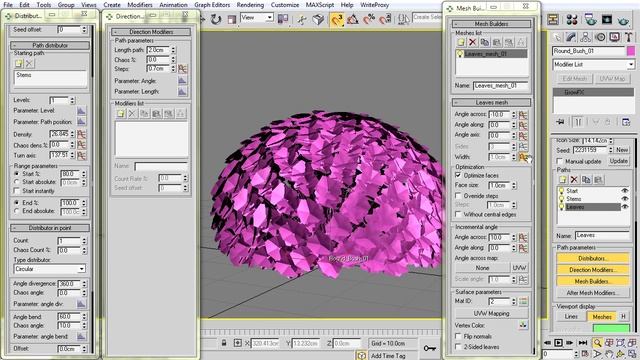Click graph icon beside Steps in Direction
This screenshot has height=360, width=640.
(x=182, y=69)
